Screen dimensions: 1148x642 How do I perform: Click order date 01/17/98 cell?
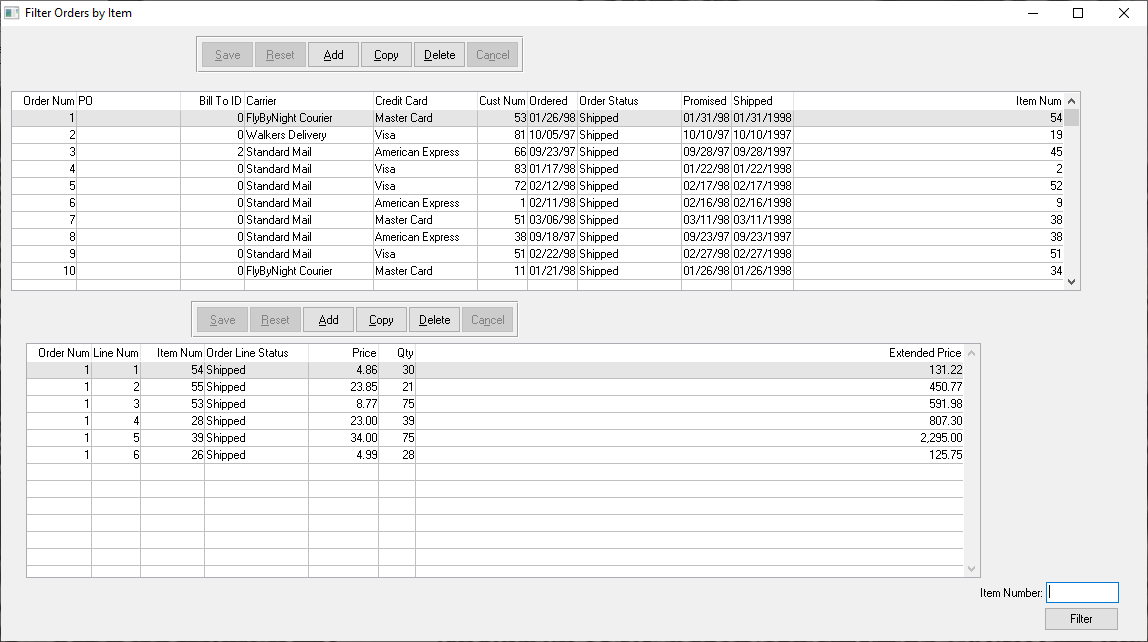pyautogui.click(x=552, y=168)
